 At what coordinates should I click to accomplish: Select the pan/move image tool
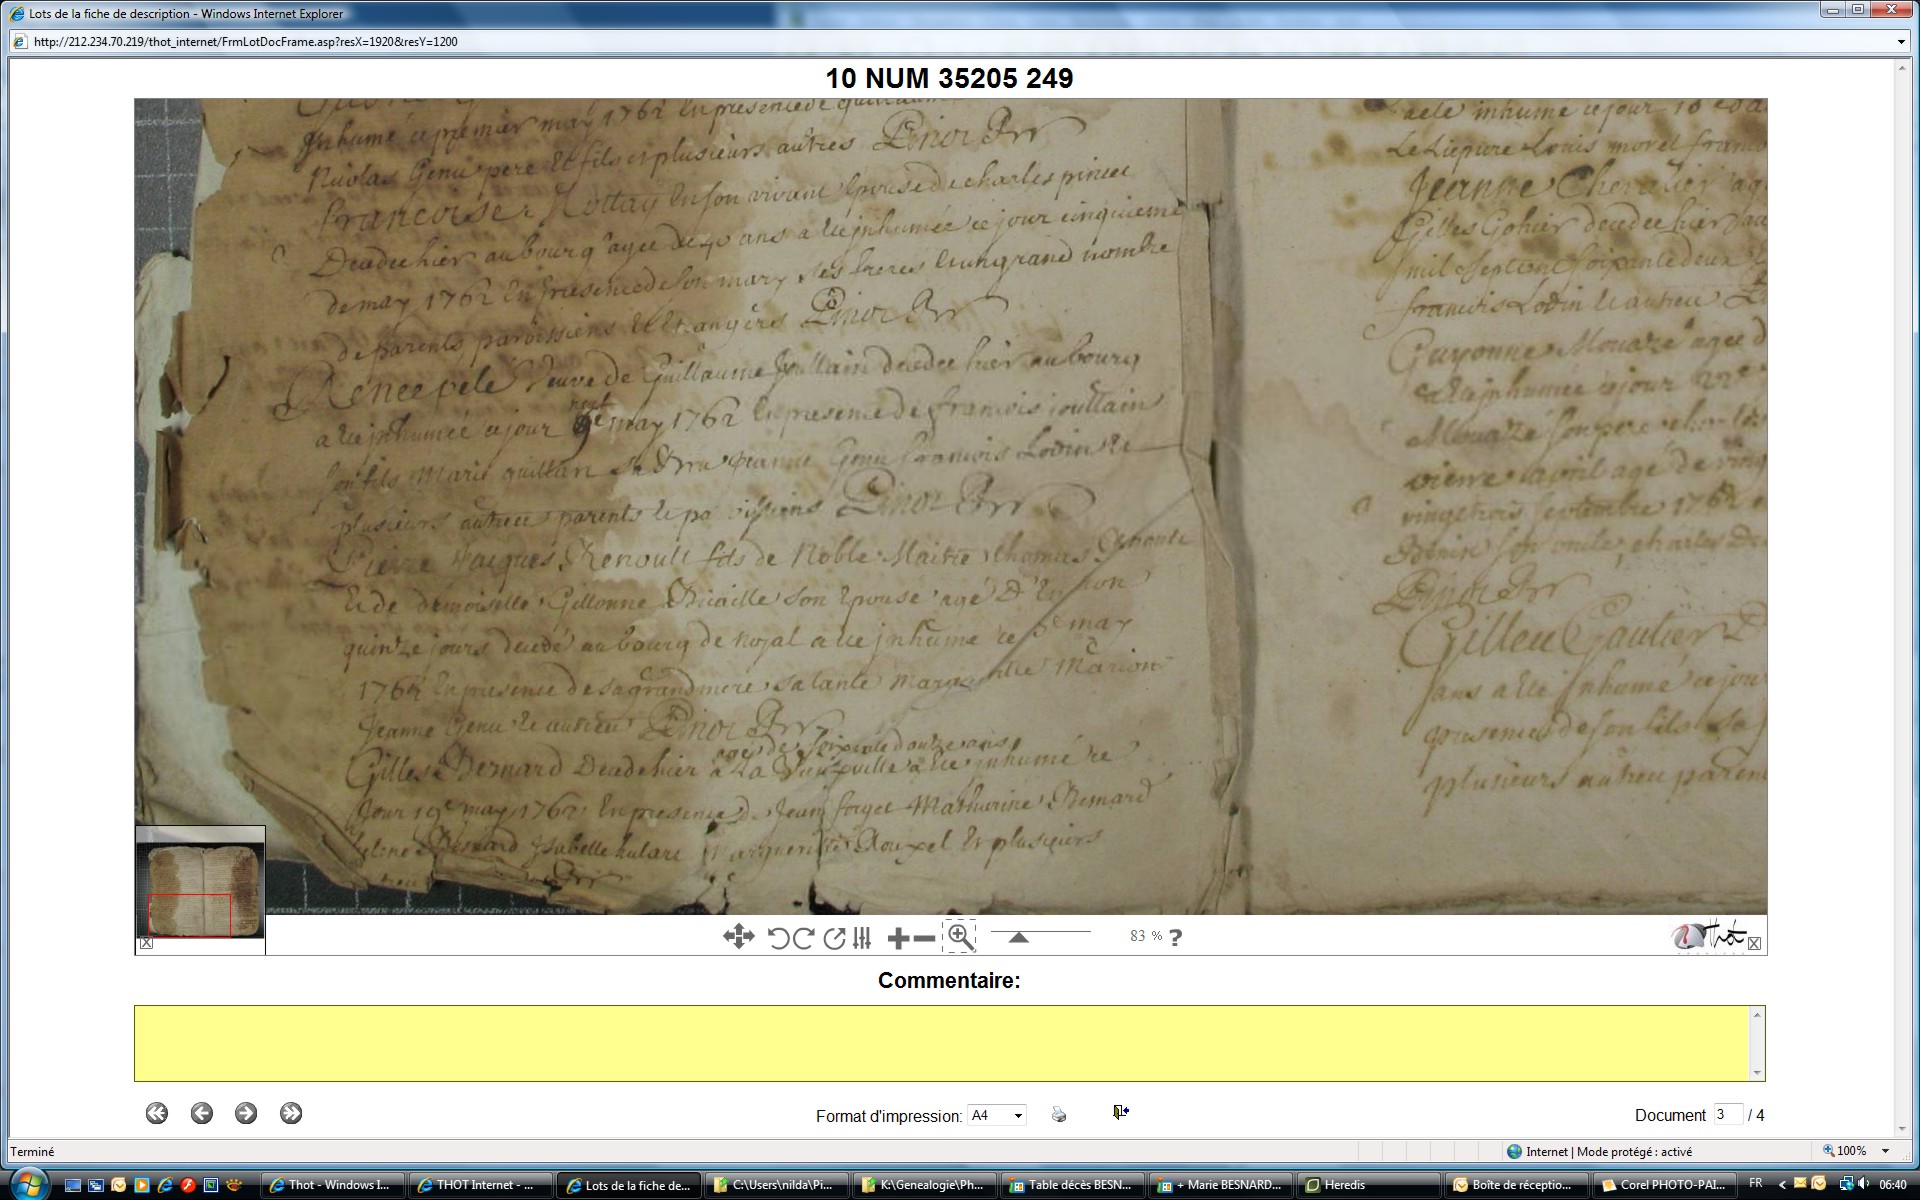tap(738, 937)
